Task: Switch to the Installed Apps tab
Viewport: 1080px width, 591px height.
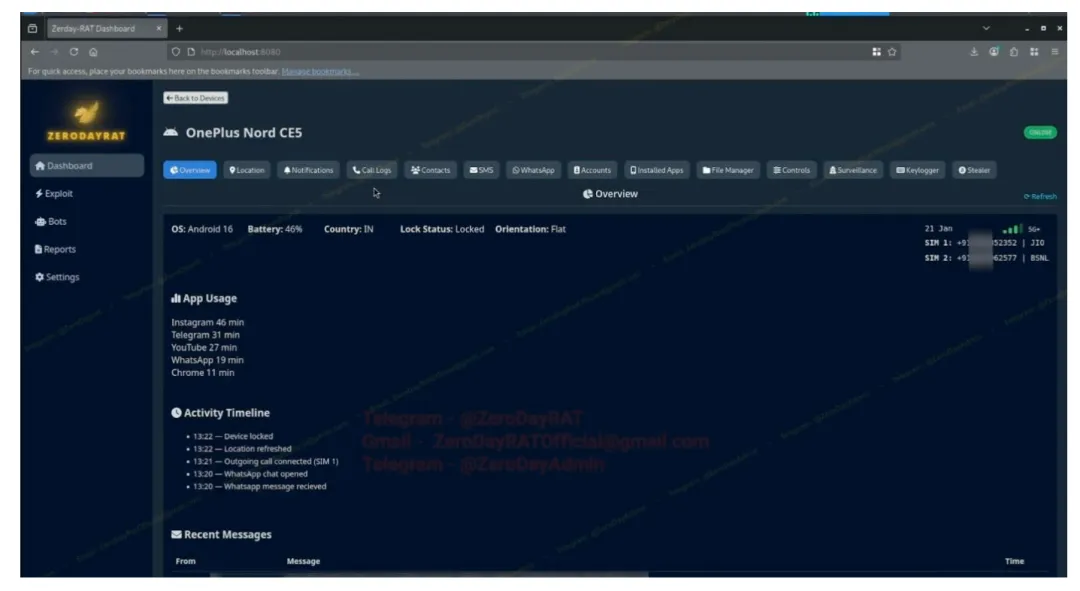Action: [657, 170]
